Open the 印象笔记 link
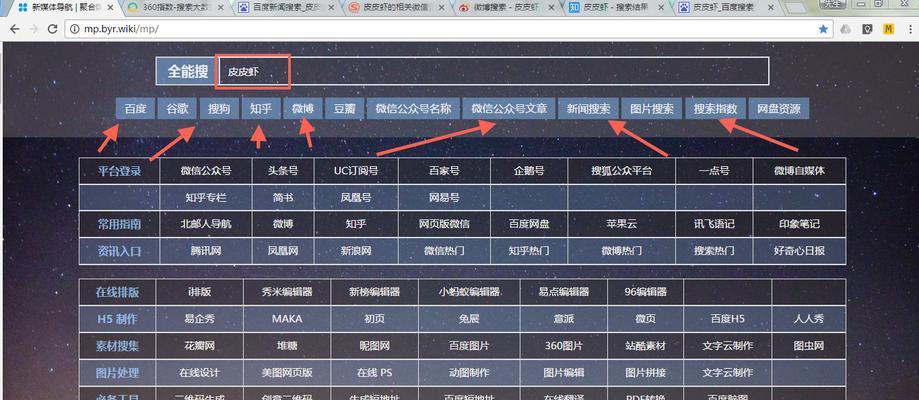The image size is (919, 400). click(x=799, y=224)
